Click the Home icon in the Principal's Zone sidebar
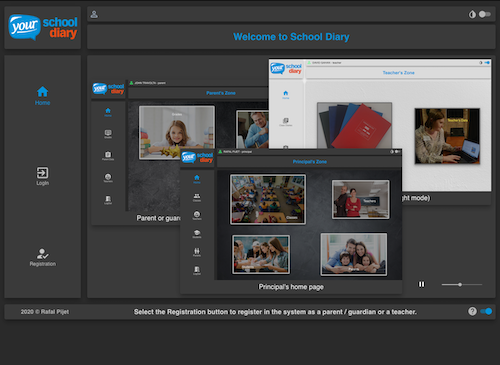Image resolution: width=500 pixels, height=365 pixels. [197, 179]
